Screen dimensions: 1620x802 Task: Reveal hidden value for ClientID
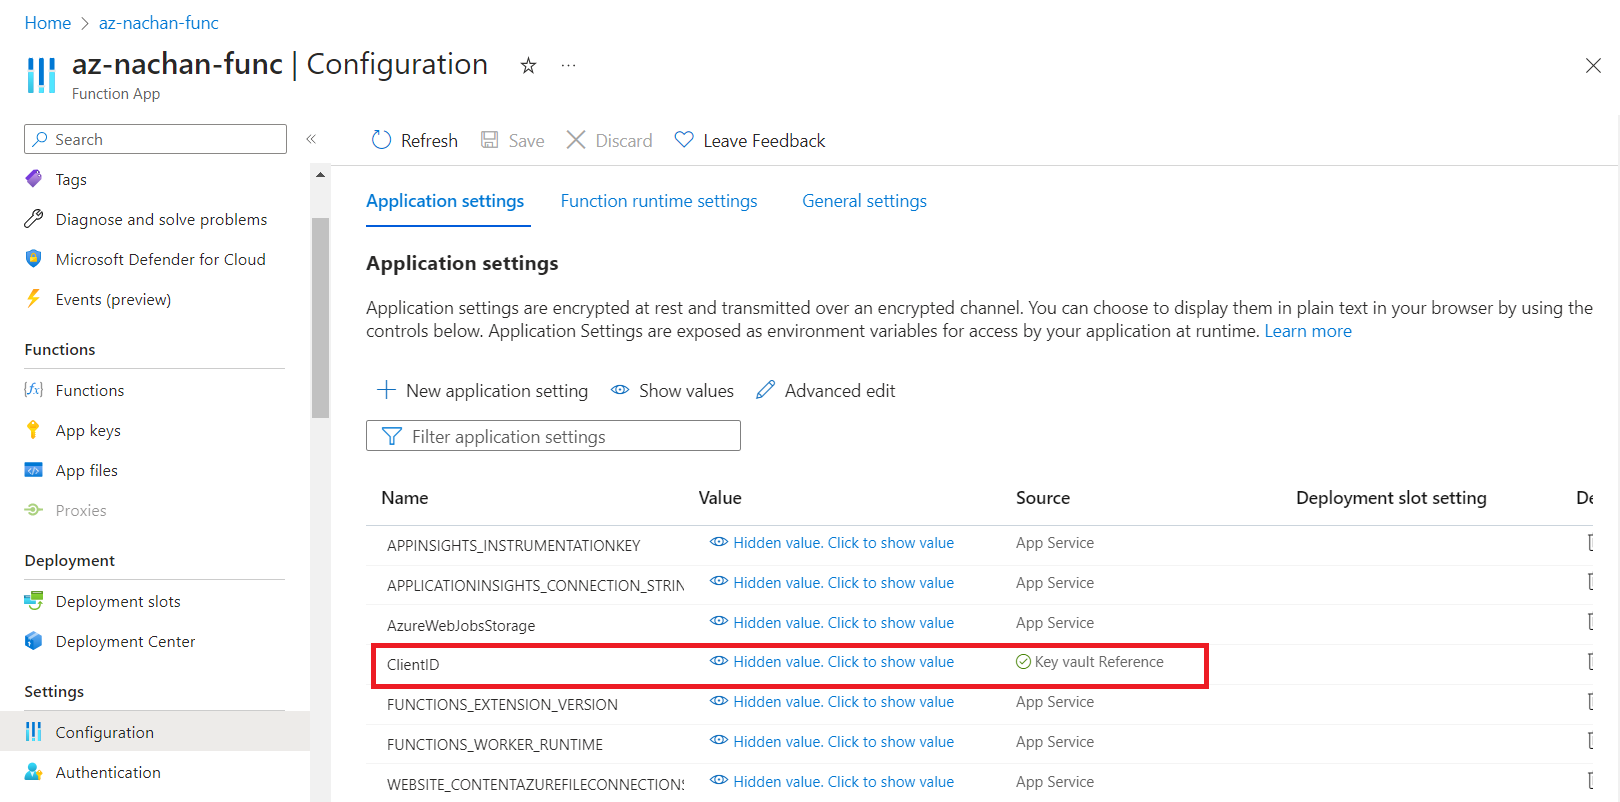click(842, 662)
